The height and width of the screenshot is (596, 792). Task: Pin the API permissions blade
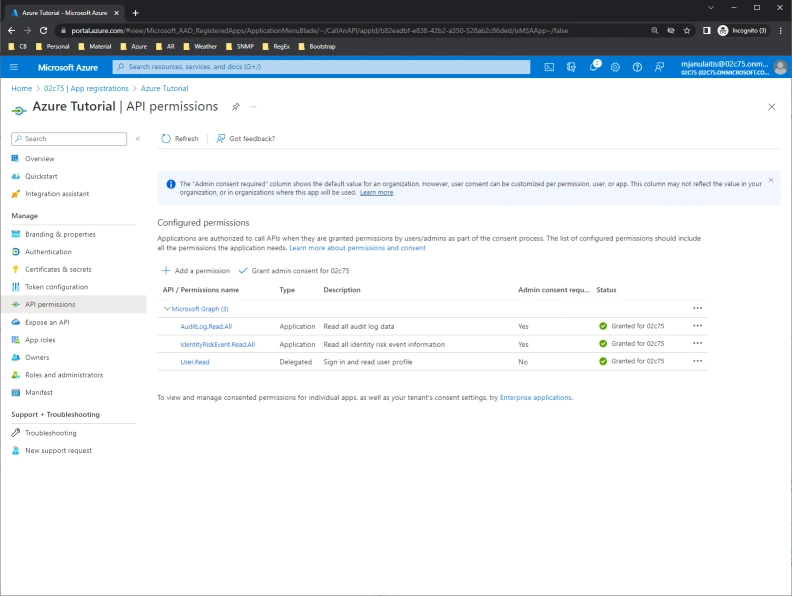(x=235, y=107)
